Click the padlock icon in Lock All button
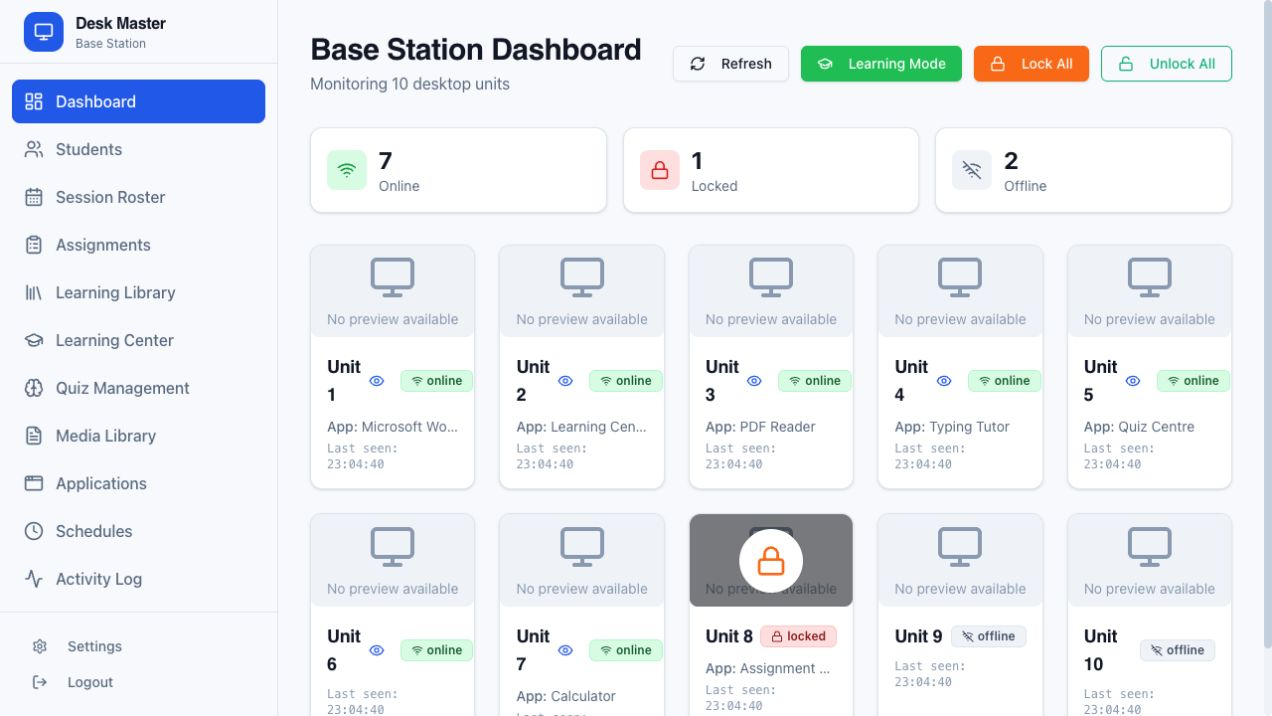The width and height of the screenshot is (1272, 716). click(x=997, y=64)
